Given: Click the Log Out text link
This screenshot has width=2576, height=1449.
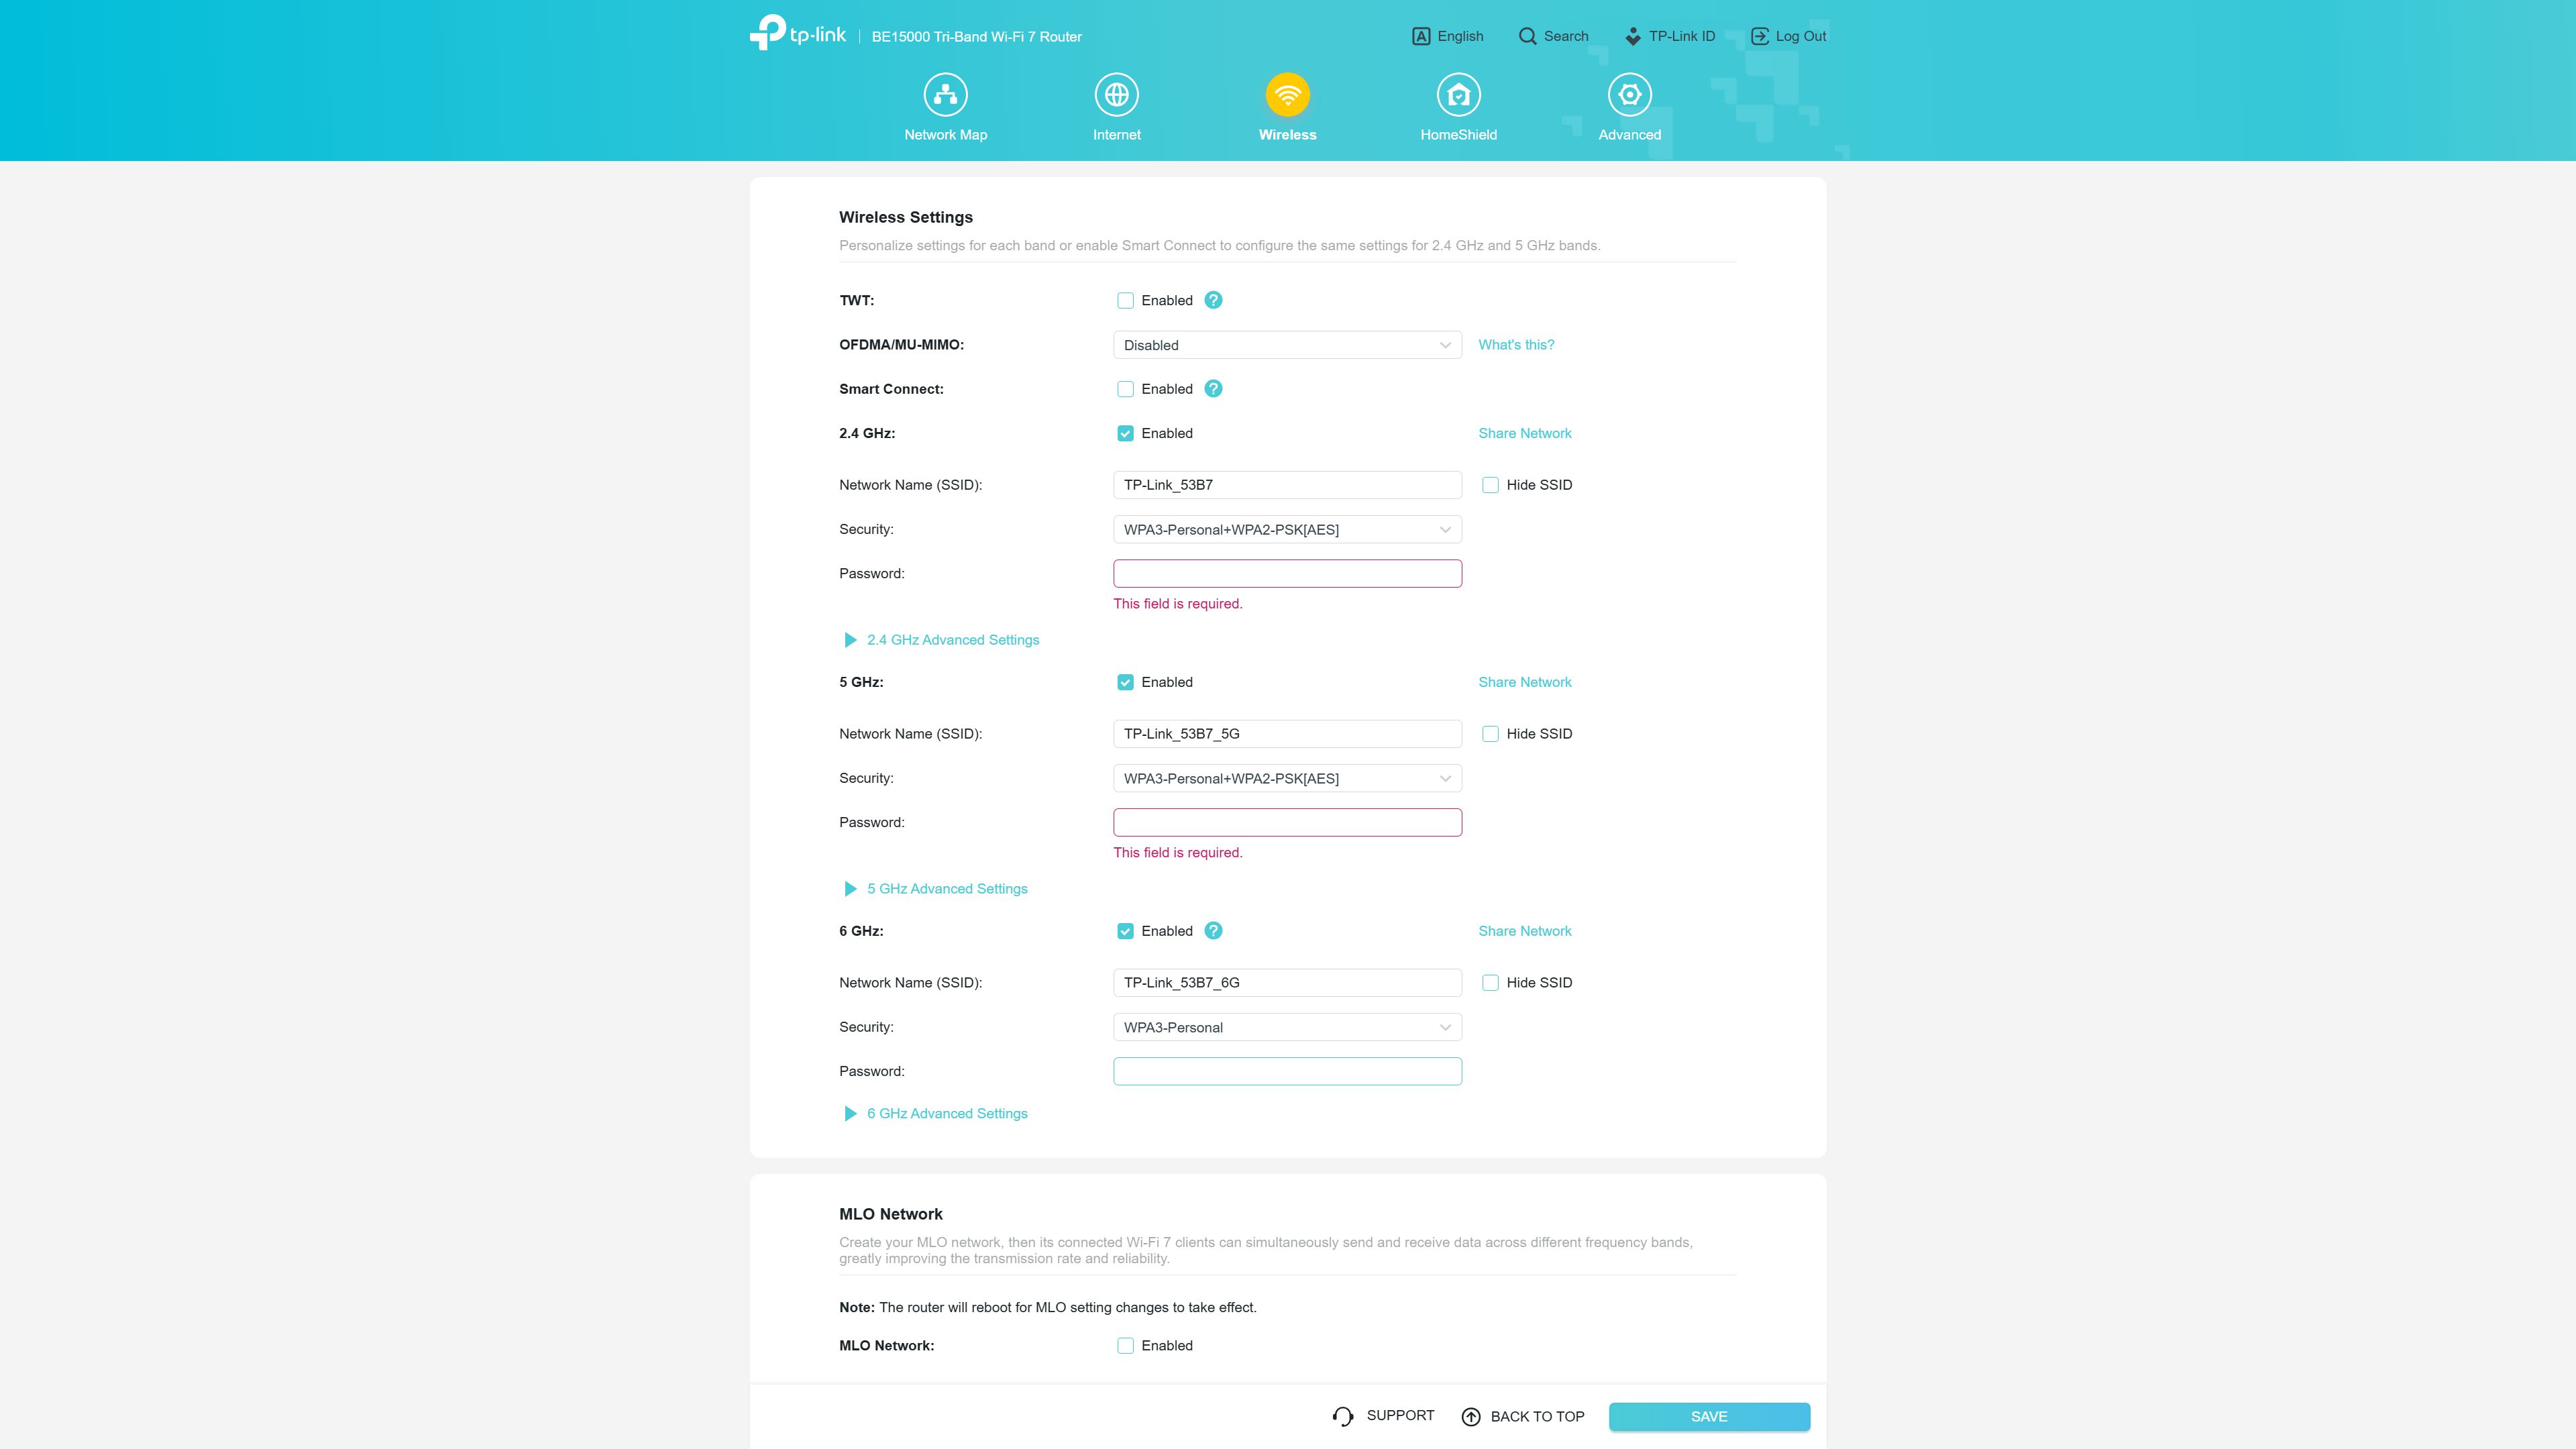Looking at the screenshot, I should tap(1801, 36).
